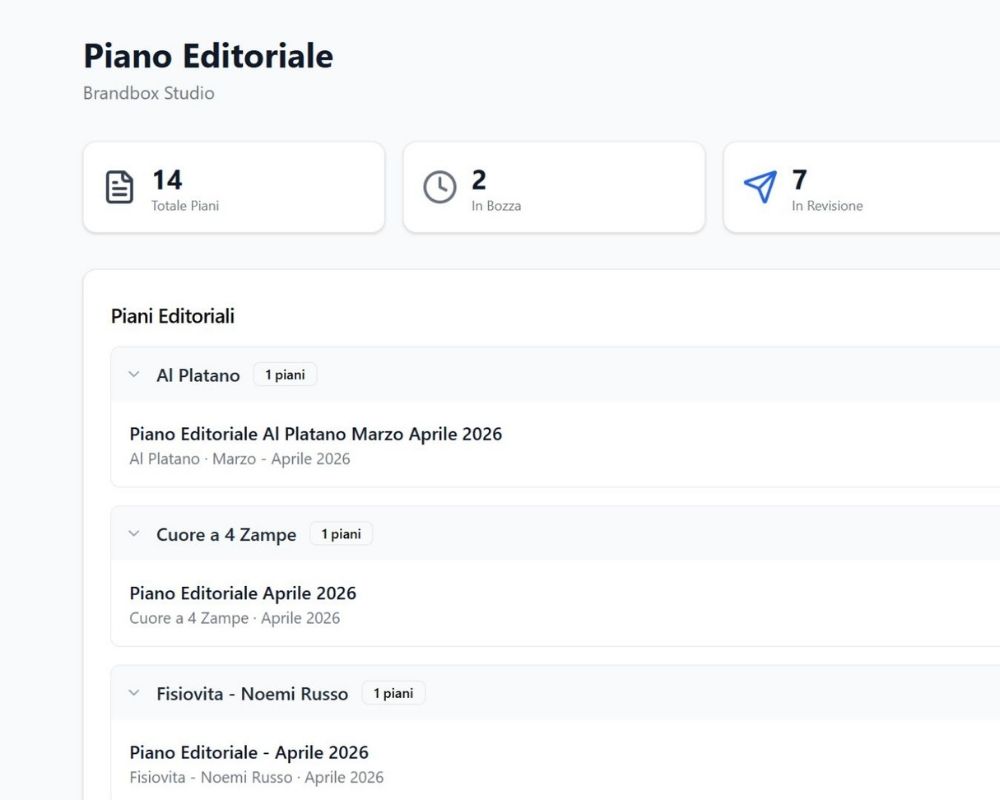This screenshot has width=1000, height=800.
Task: Click the Piani Editoriali section heading
Action: coord(172,316)
